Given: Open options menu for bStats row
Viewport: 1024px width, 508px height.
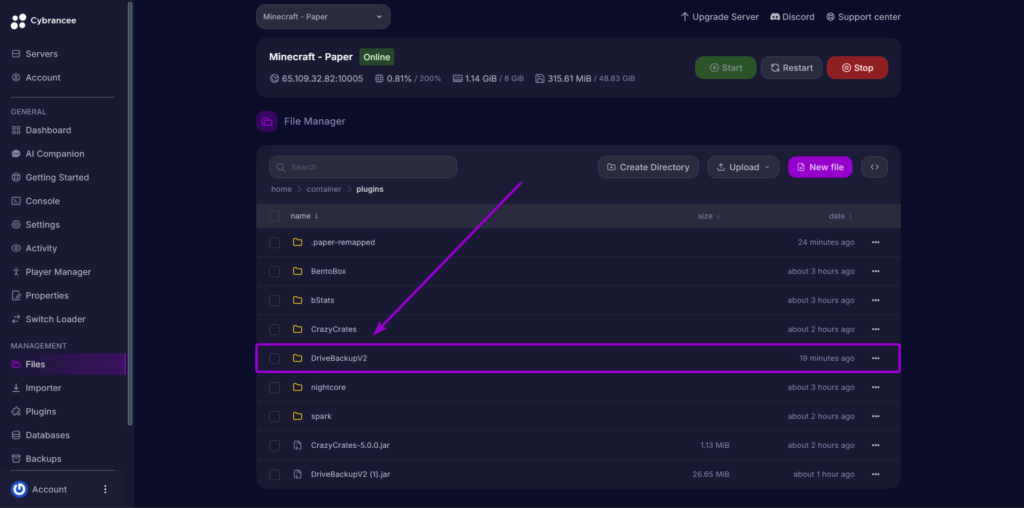Looking at the screenshot, I should coord(875,300).
